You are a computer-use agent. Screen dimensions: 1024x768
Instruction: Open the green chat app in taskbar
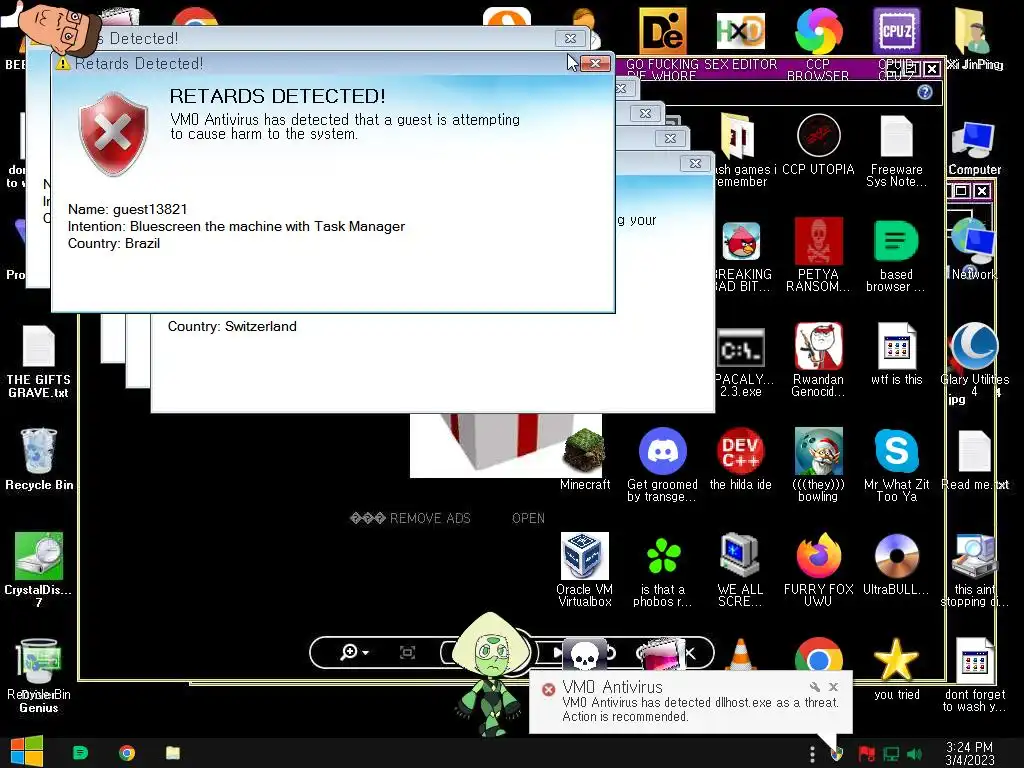[80, 753]
